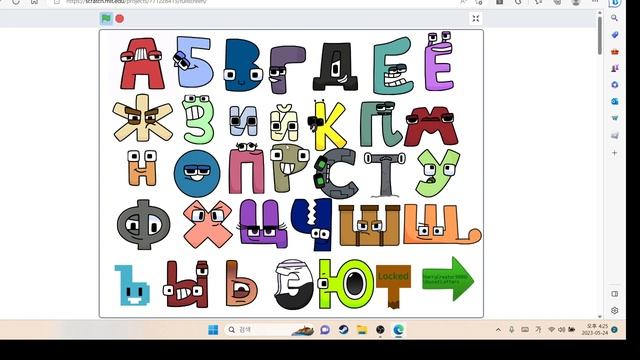The width and height of the screenshot is (640, 360).
Task: Click the dark red М character
Action: point(431,126)
